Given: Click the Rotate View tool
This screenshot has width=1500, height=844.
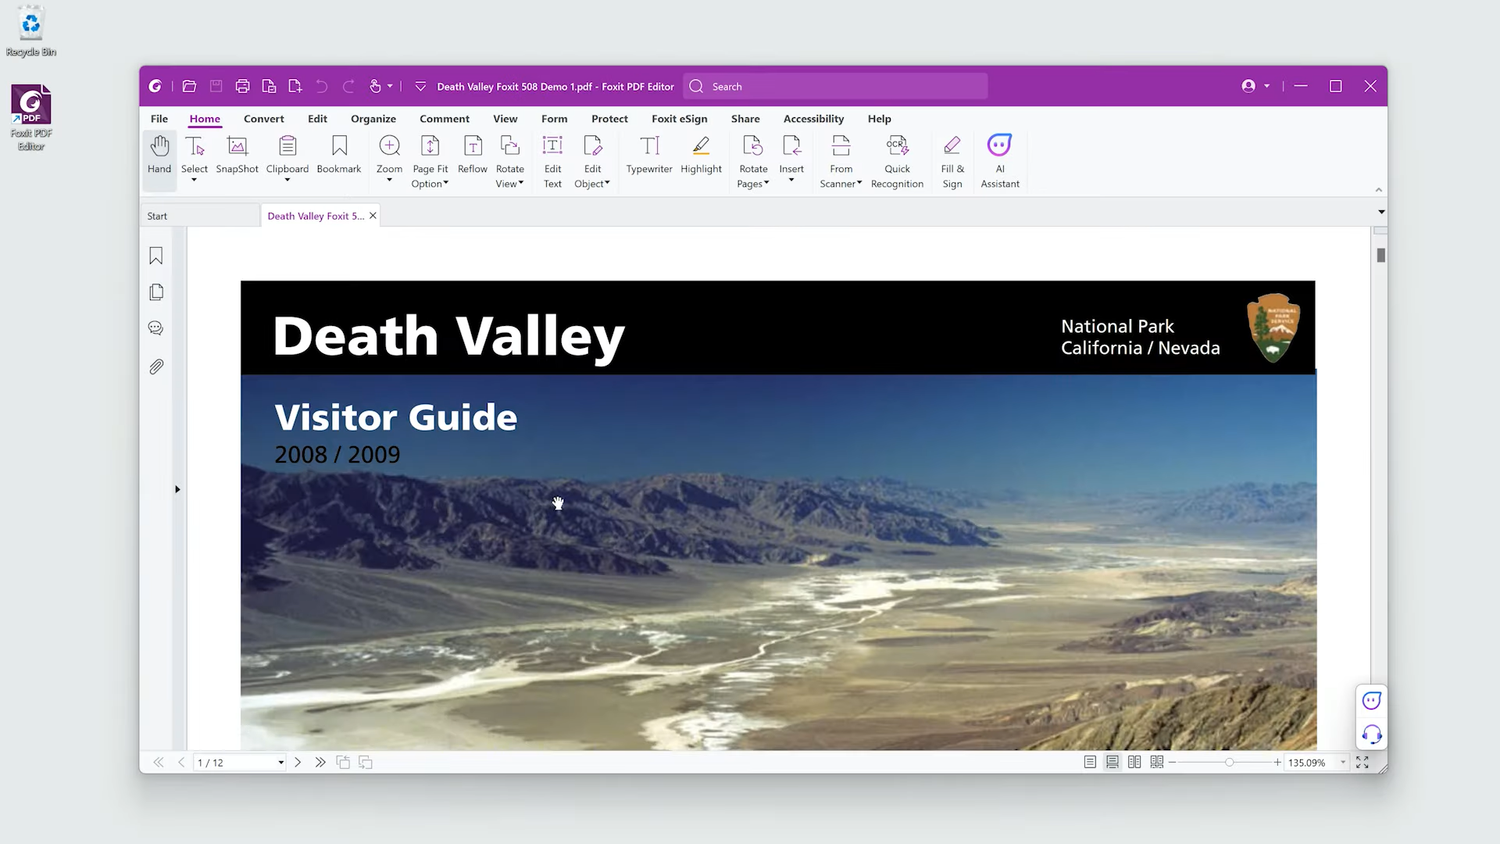Looking at the screenshot, I should pyautogui.click(x=510, y=161).
